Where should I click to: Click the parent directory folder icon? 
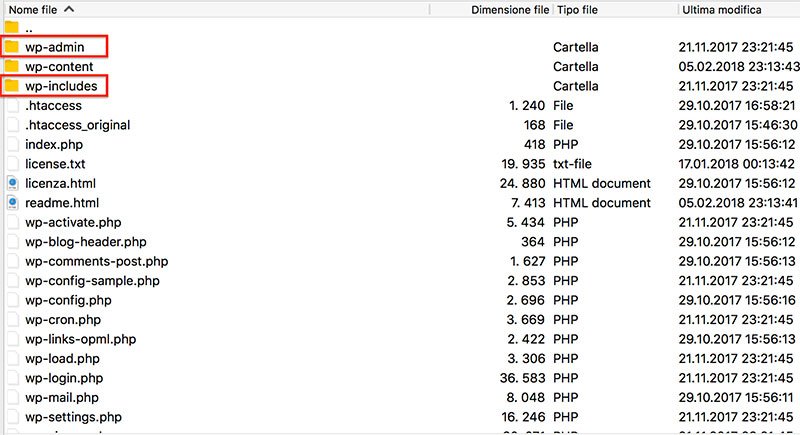12,27
